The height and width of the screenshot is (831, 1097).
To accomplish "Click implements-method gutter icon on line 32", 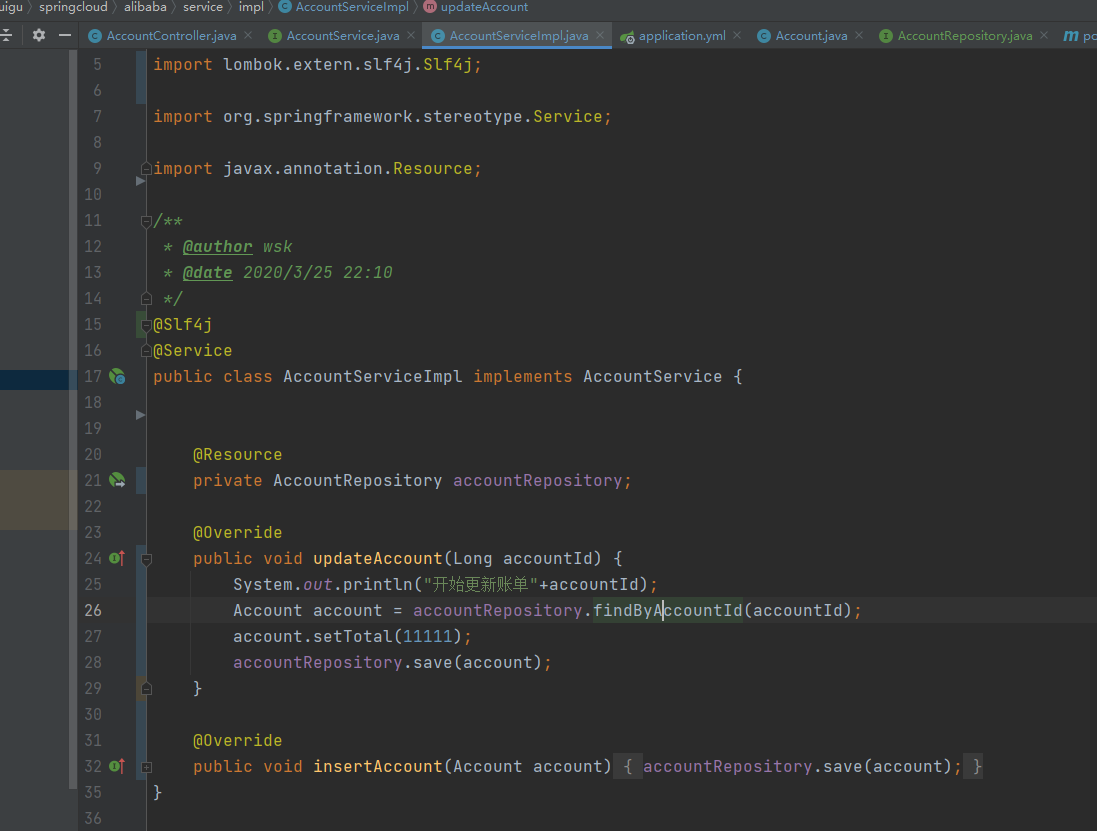I will coord(117,766).
